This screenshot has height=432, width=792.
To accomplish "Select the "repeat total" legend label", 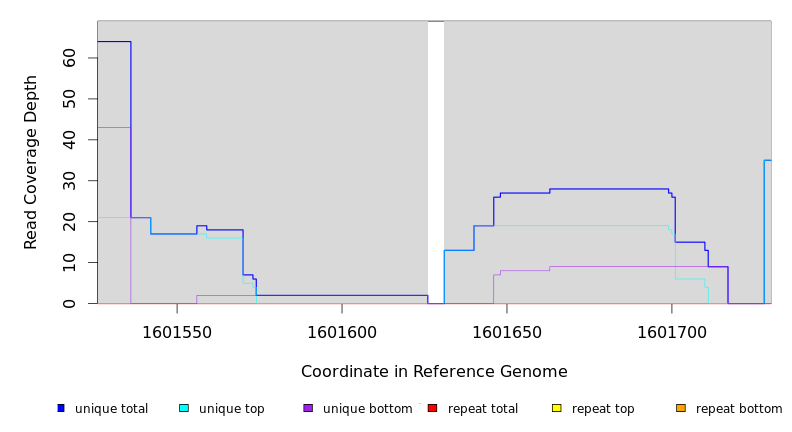I will pyautogui.click(x=483, y=409).
